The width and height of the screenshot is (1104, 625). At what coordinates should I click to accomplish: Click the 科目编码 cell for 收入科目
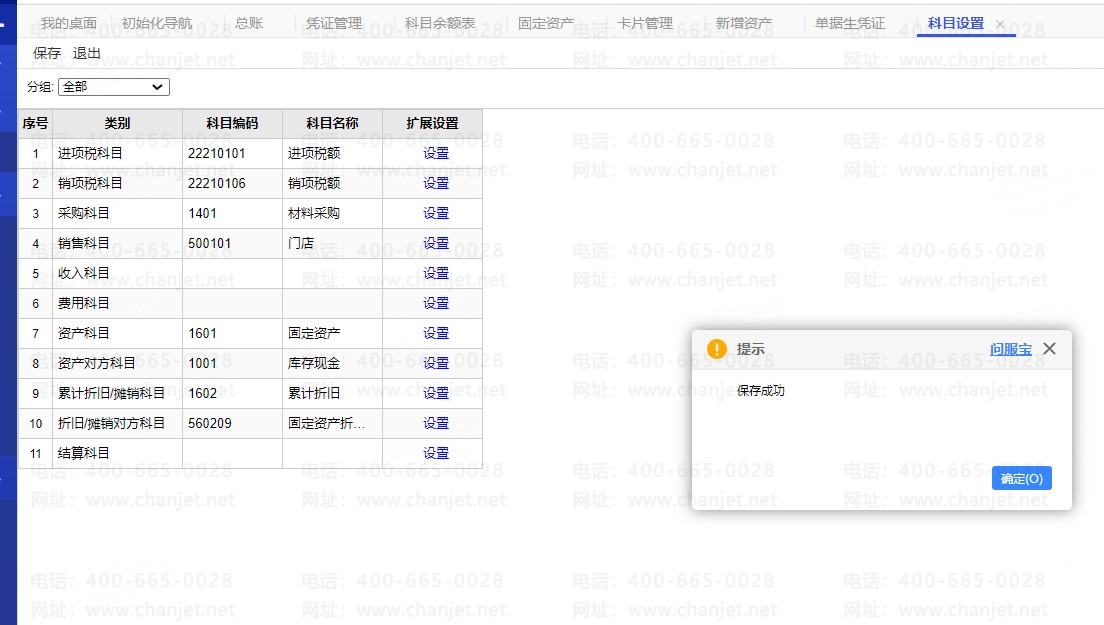tap(232, 273)
